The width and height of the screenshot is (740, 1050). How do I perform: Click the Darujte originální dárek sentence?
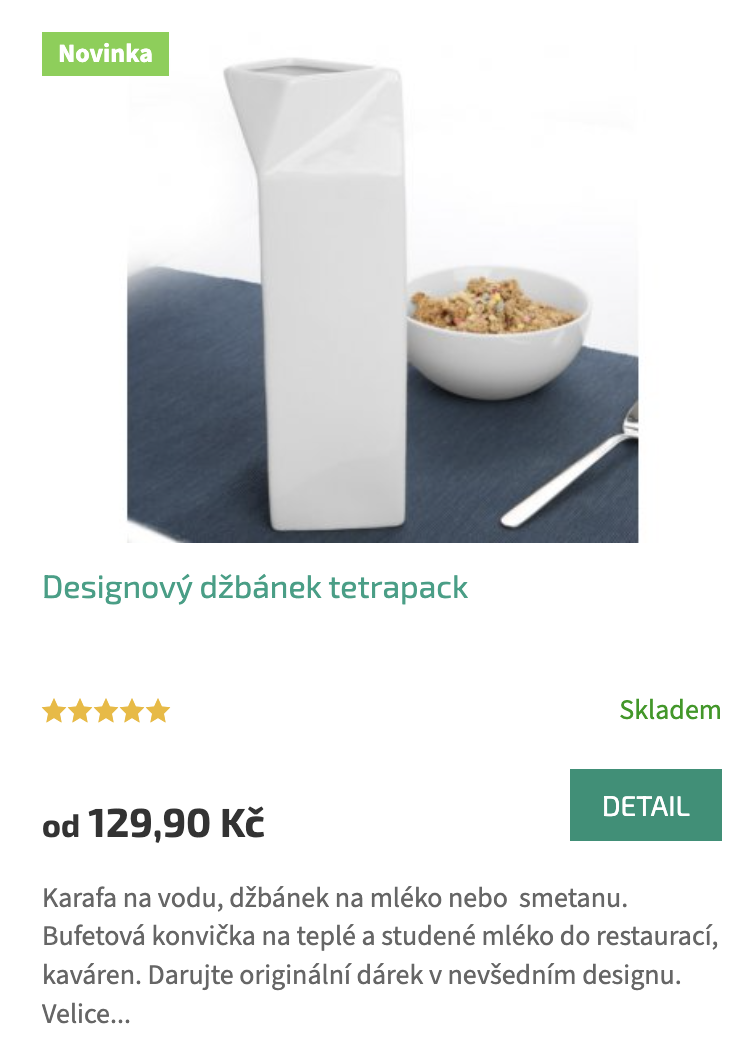click(x=414, y=975)
